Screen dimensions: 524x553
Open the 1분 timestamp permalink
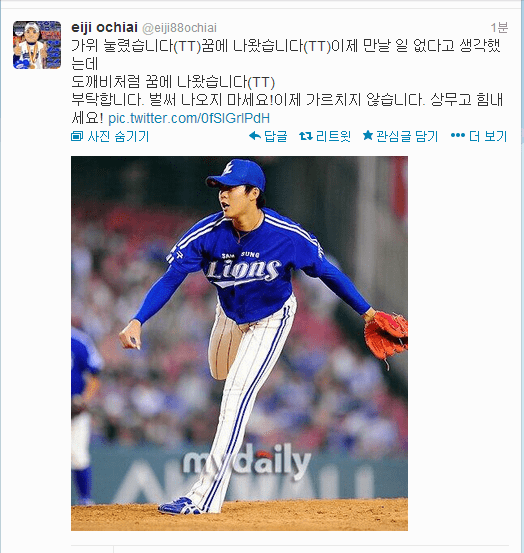tap(499, 28)
